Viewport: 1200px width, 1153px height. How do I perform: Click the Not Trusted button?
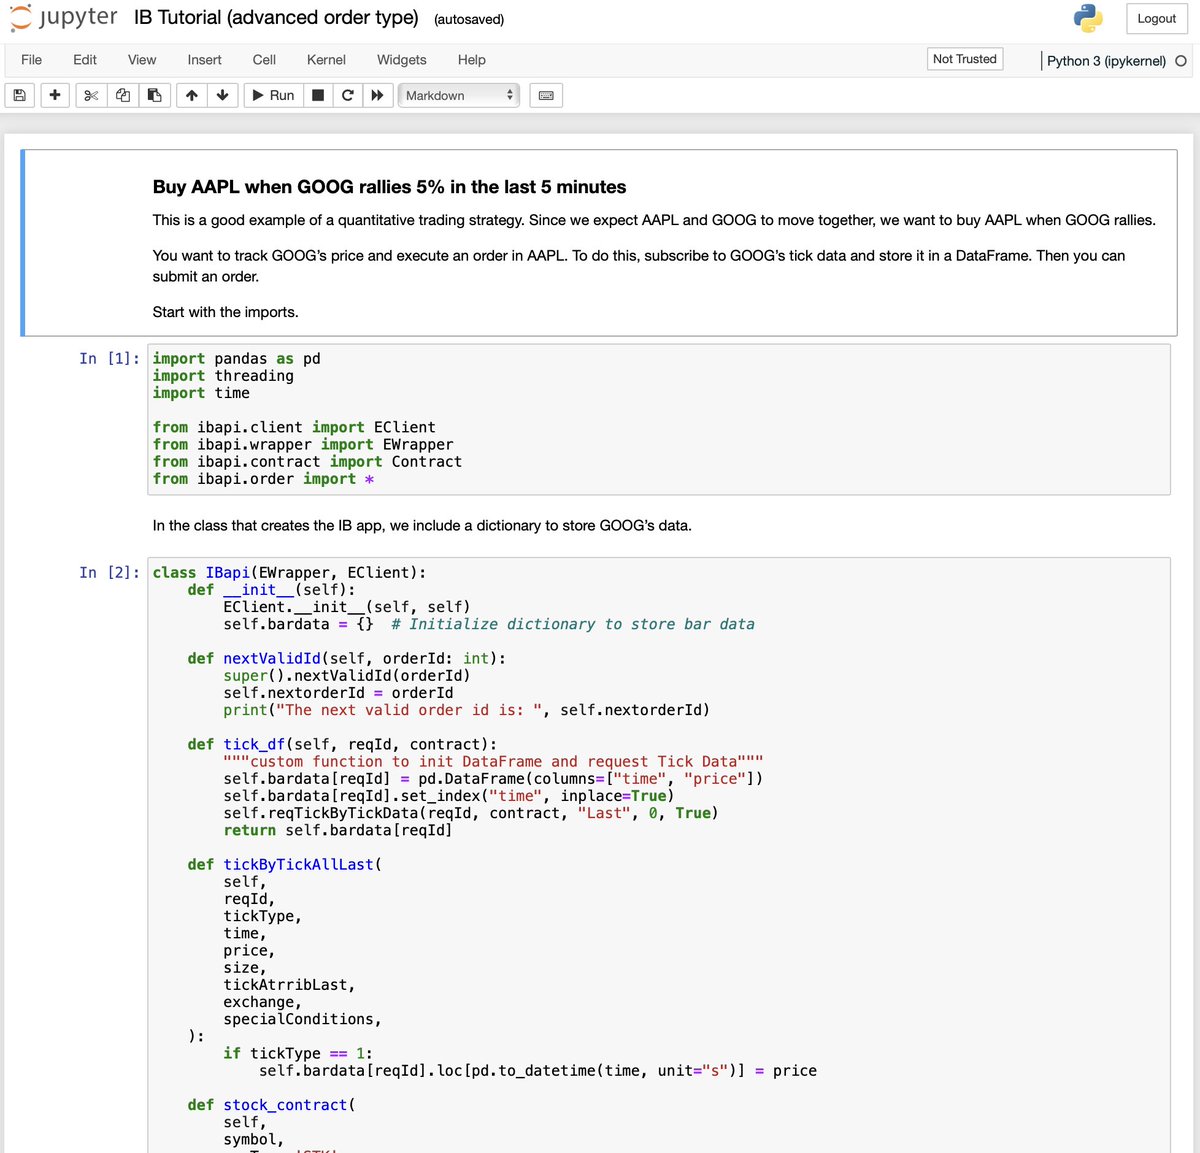965,59
